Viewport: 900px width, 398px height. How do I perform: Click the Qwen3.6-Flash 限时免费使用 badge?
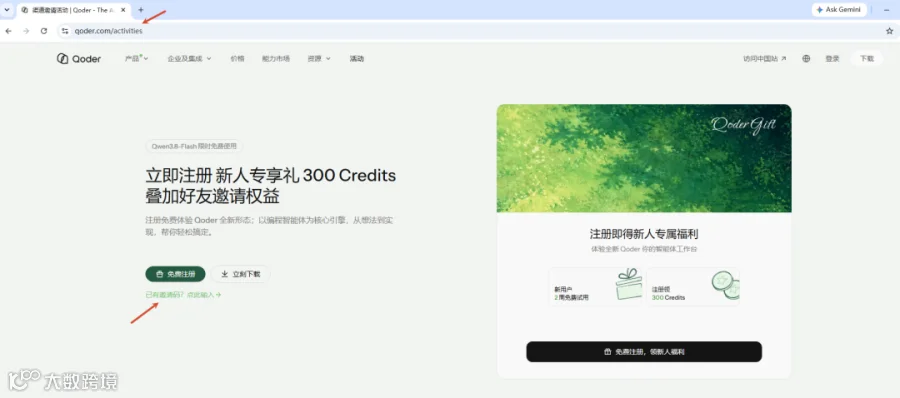(194, 146)
